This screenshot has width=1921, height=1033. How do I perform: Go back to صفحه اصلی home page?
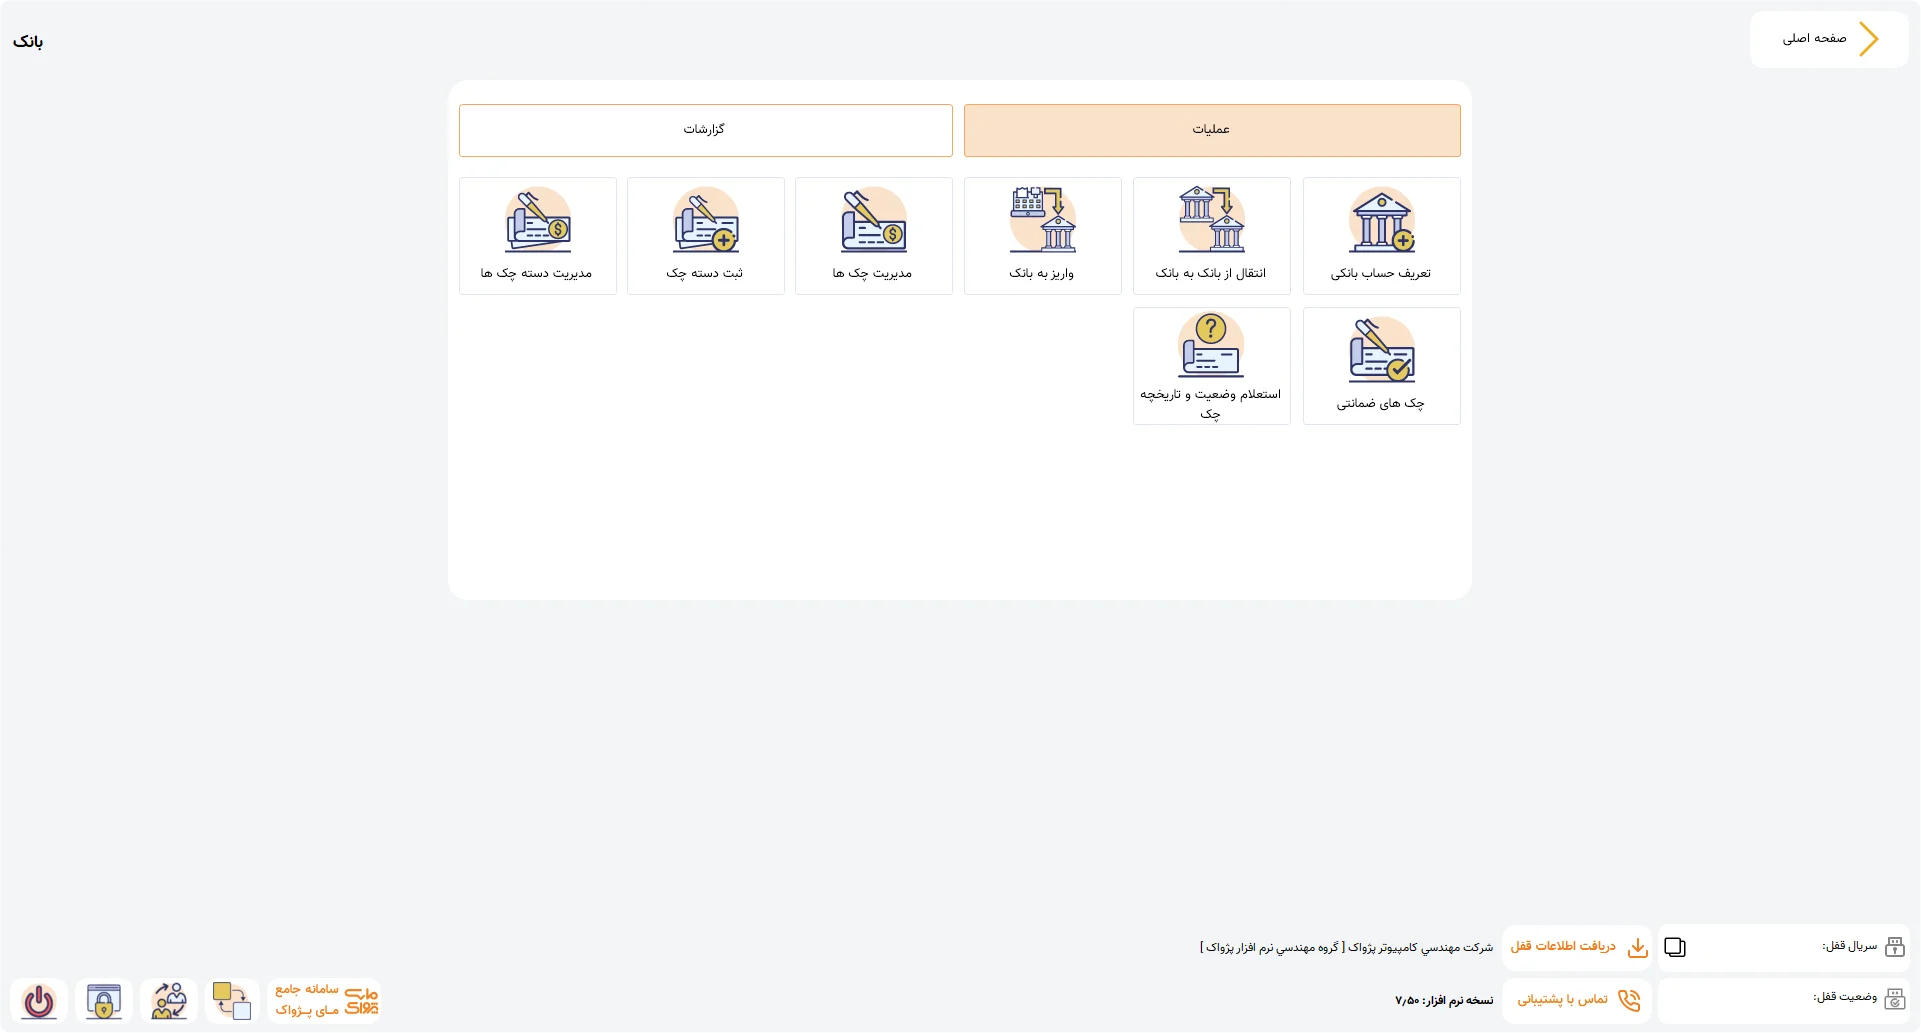tap(1829, 39)
